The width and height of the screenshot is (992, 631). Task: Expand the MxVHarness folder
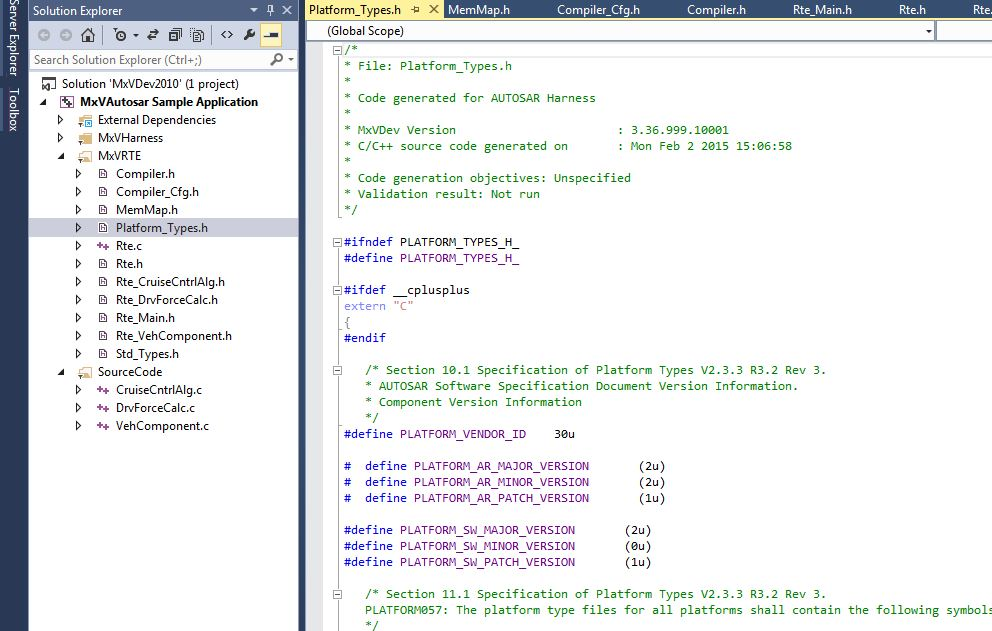pos(61,138)
